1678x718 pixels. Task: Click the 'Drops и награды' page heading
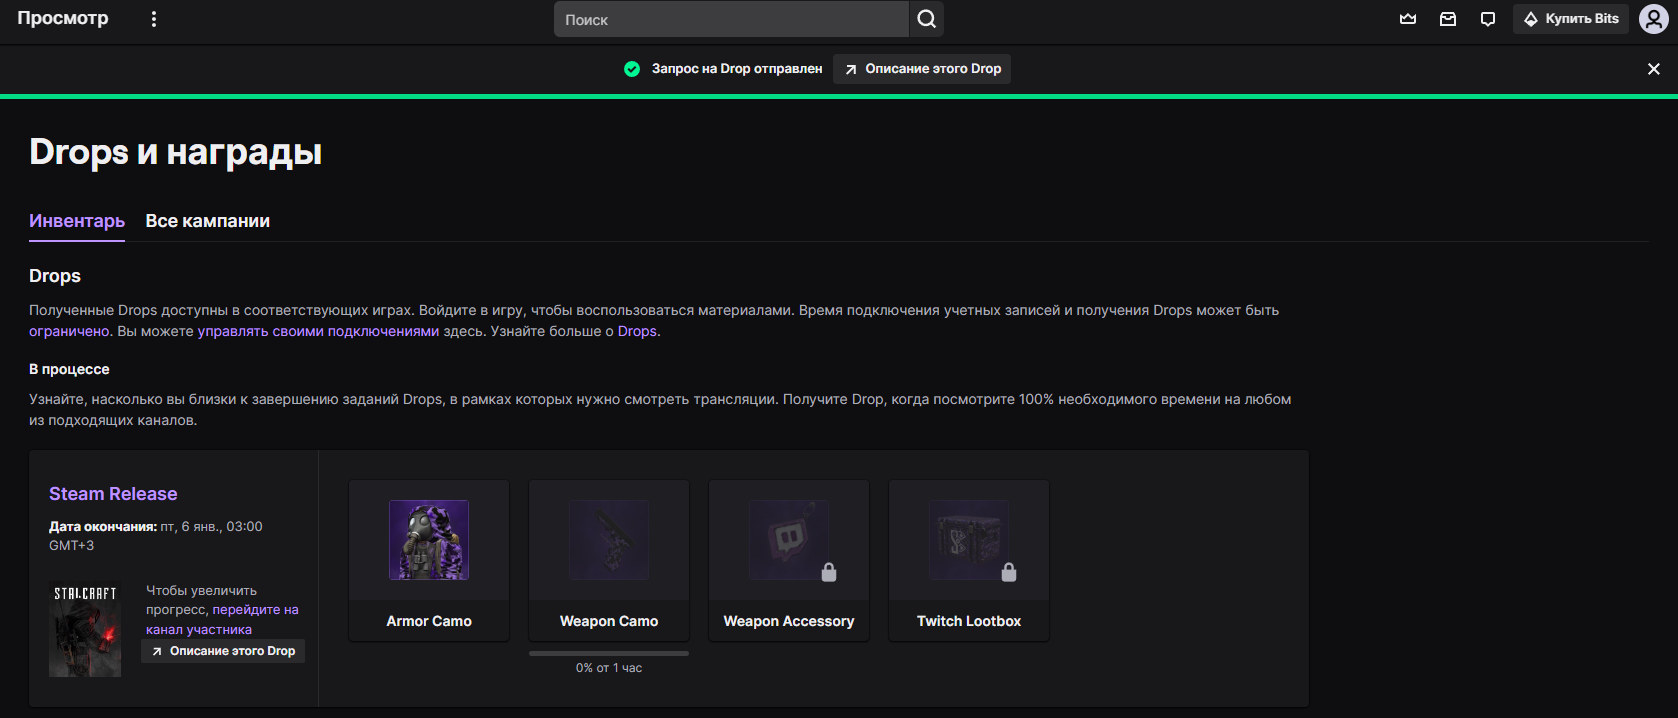[176, 152]
